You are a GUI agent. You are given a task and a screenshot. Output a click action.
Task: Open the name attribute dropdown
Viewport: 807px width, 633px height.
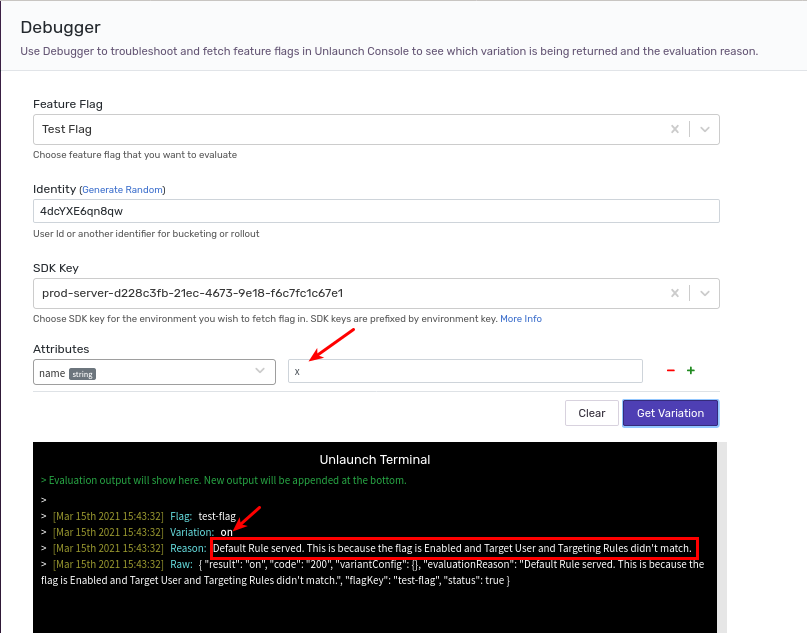pyautogui.click(x=154, y=372)
